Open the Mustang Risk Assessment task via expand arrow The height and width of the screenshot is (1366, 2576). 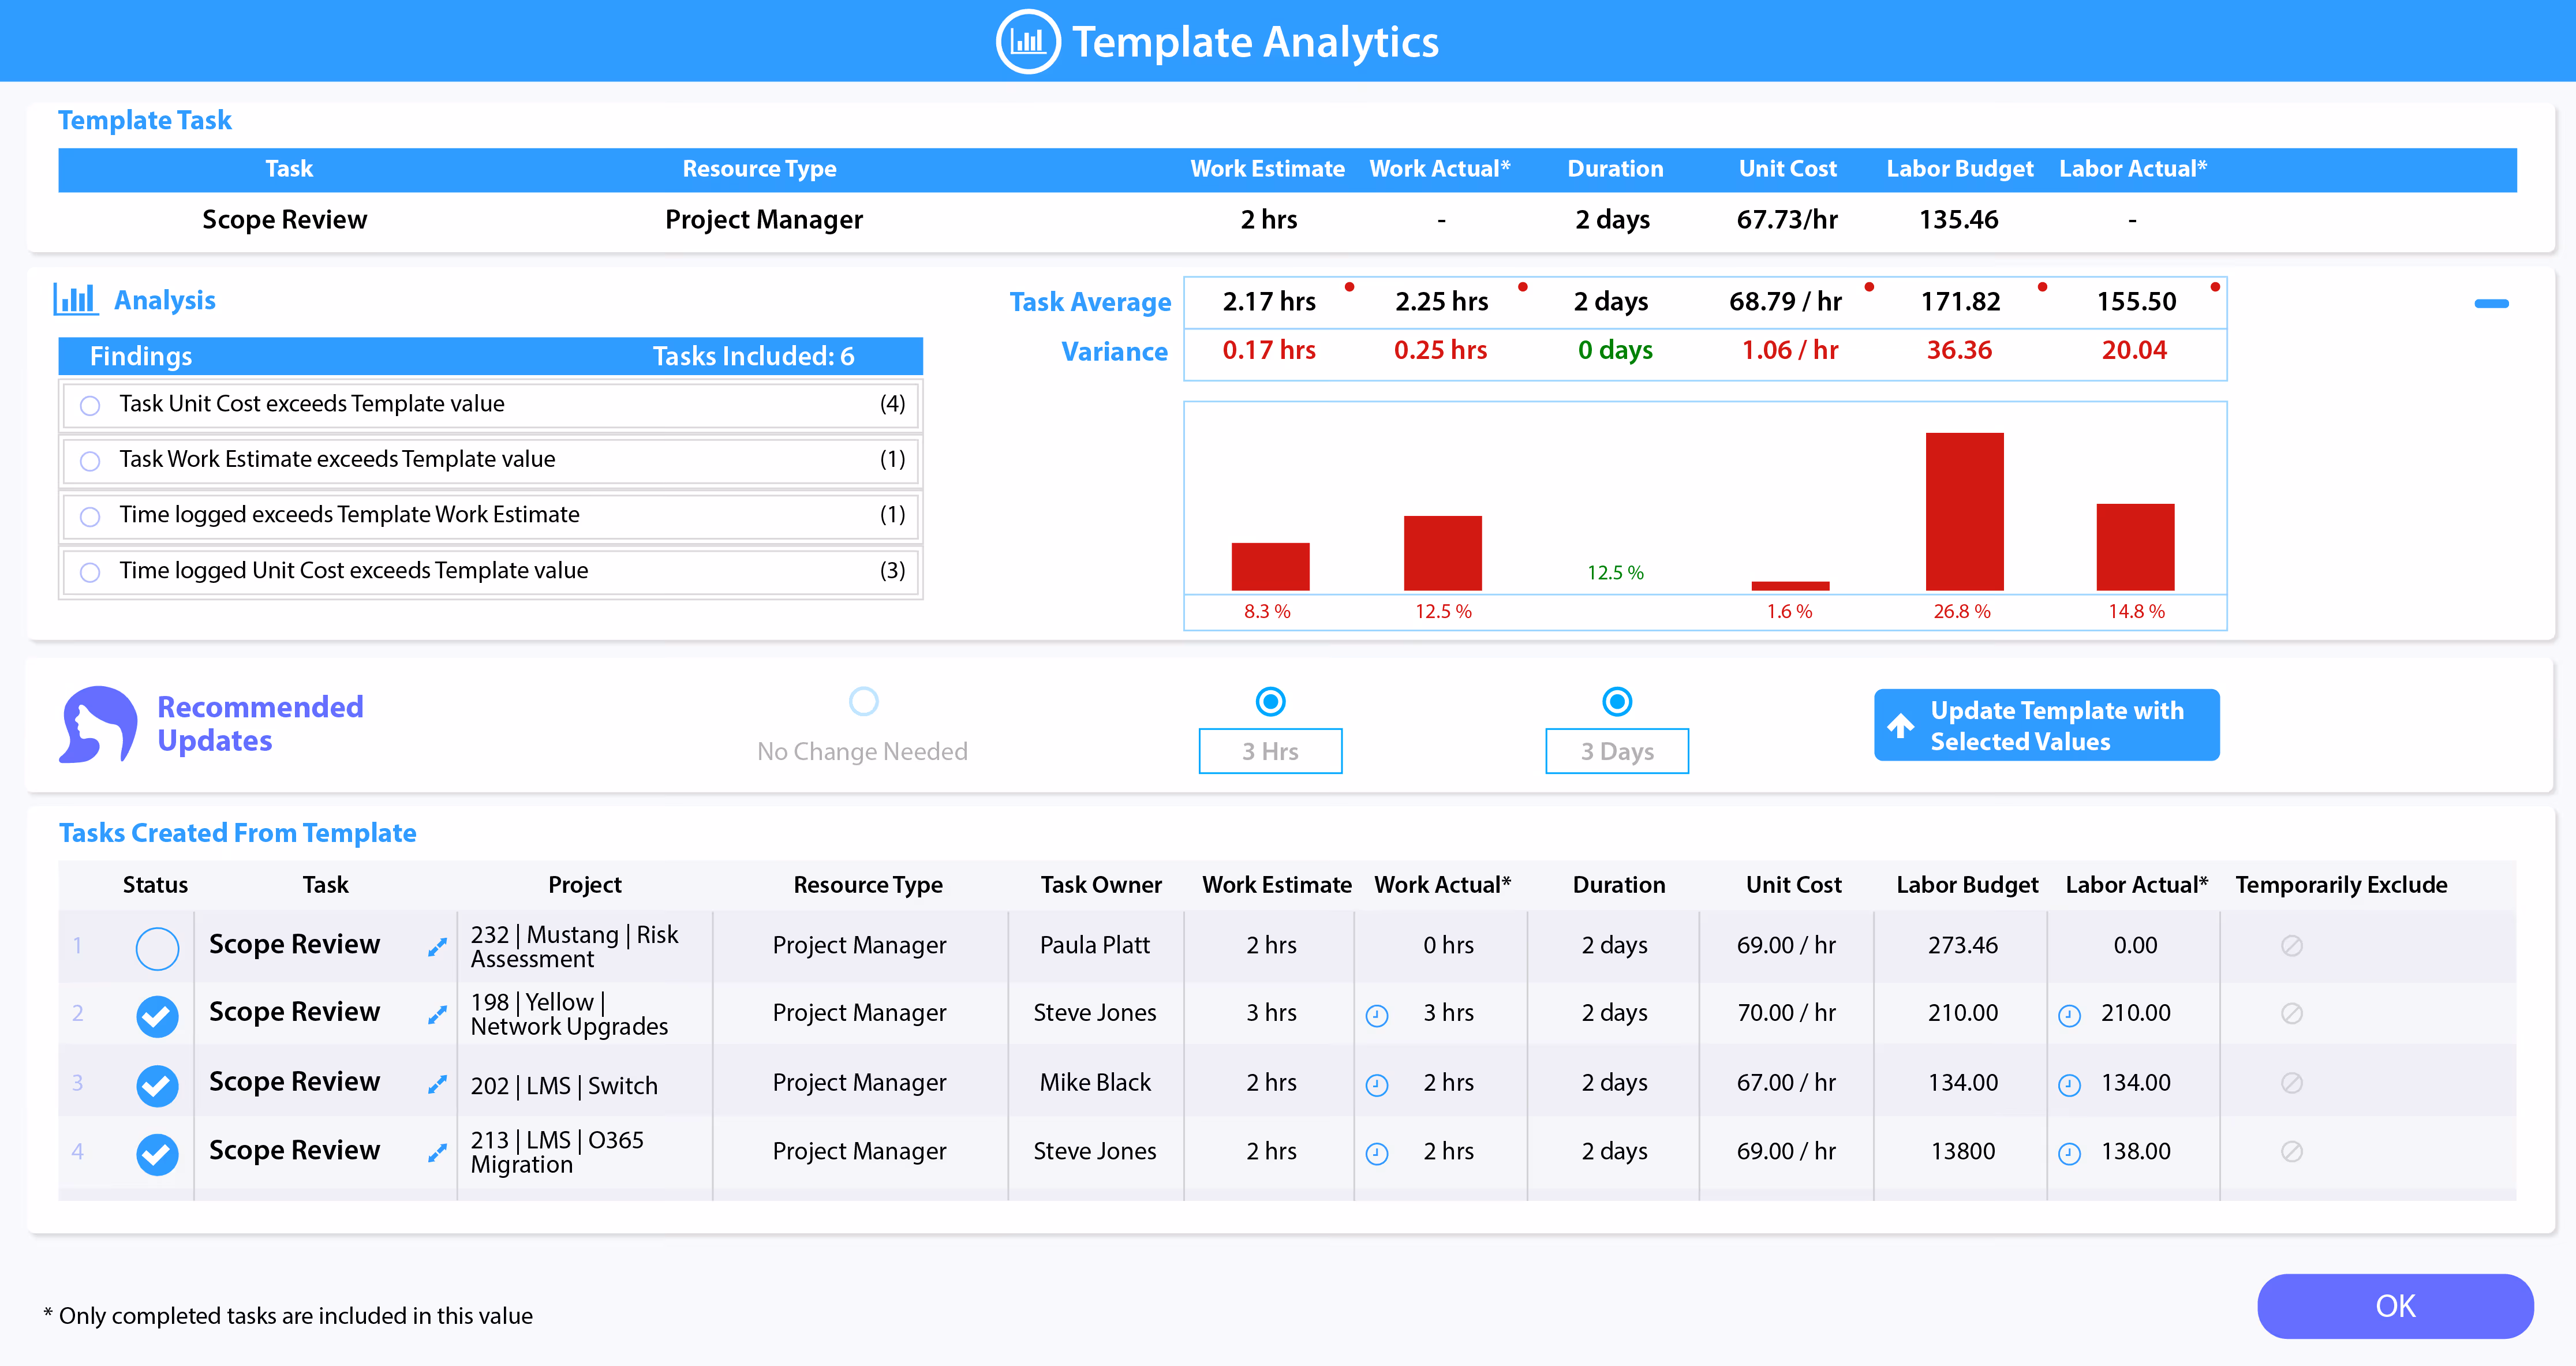(x=437, y=946)
